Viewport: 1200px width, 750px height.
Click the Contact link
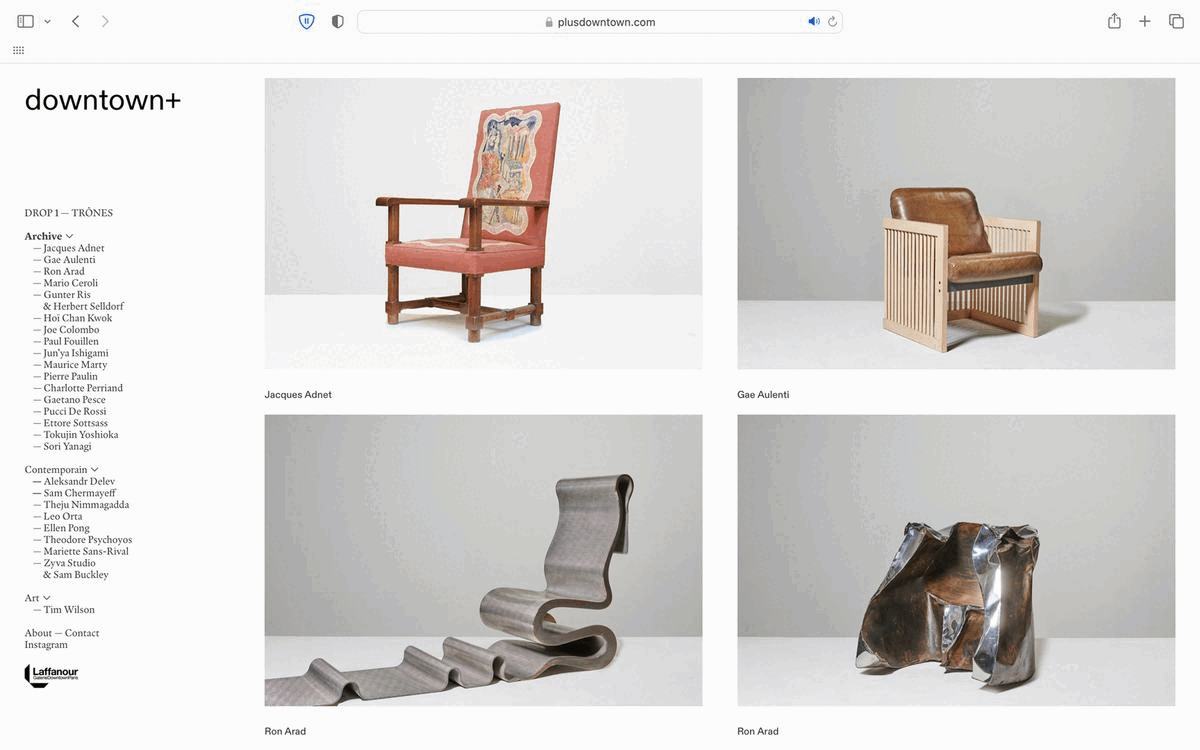coord(82,633)
